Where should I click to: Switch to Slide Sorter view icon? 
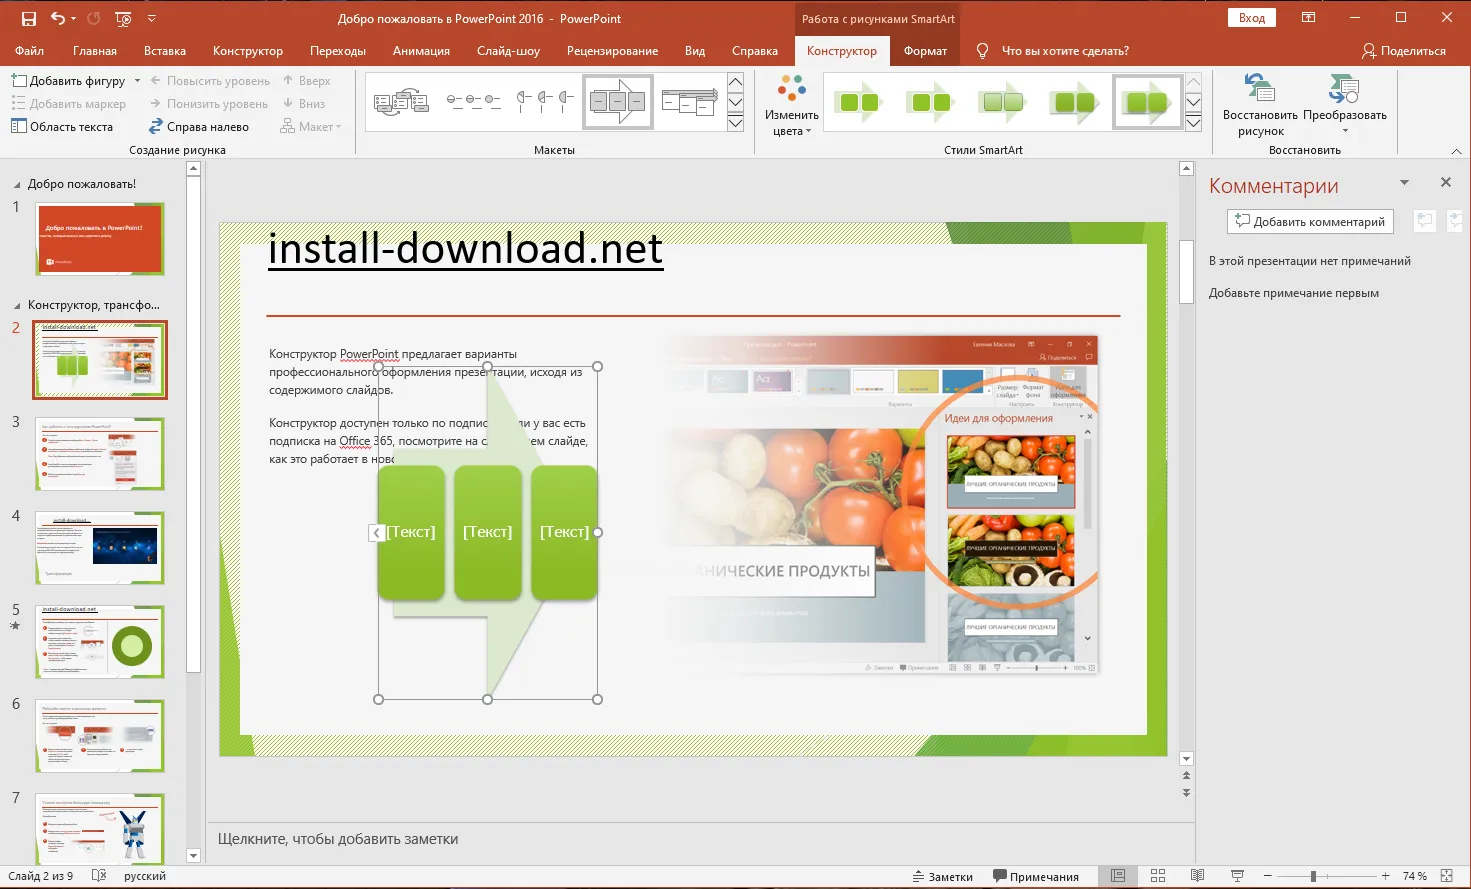pyautogui.click(x=1158, y=876)
